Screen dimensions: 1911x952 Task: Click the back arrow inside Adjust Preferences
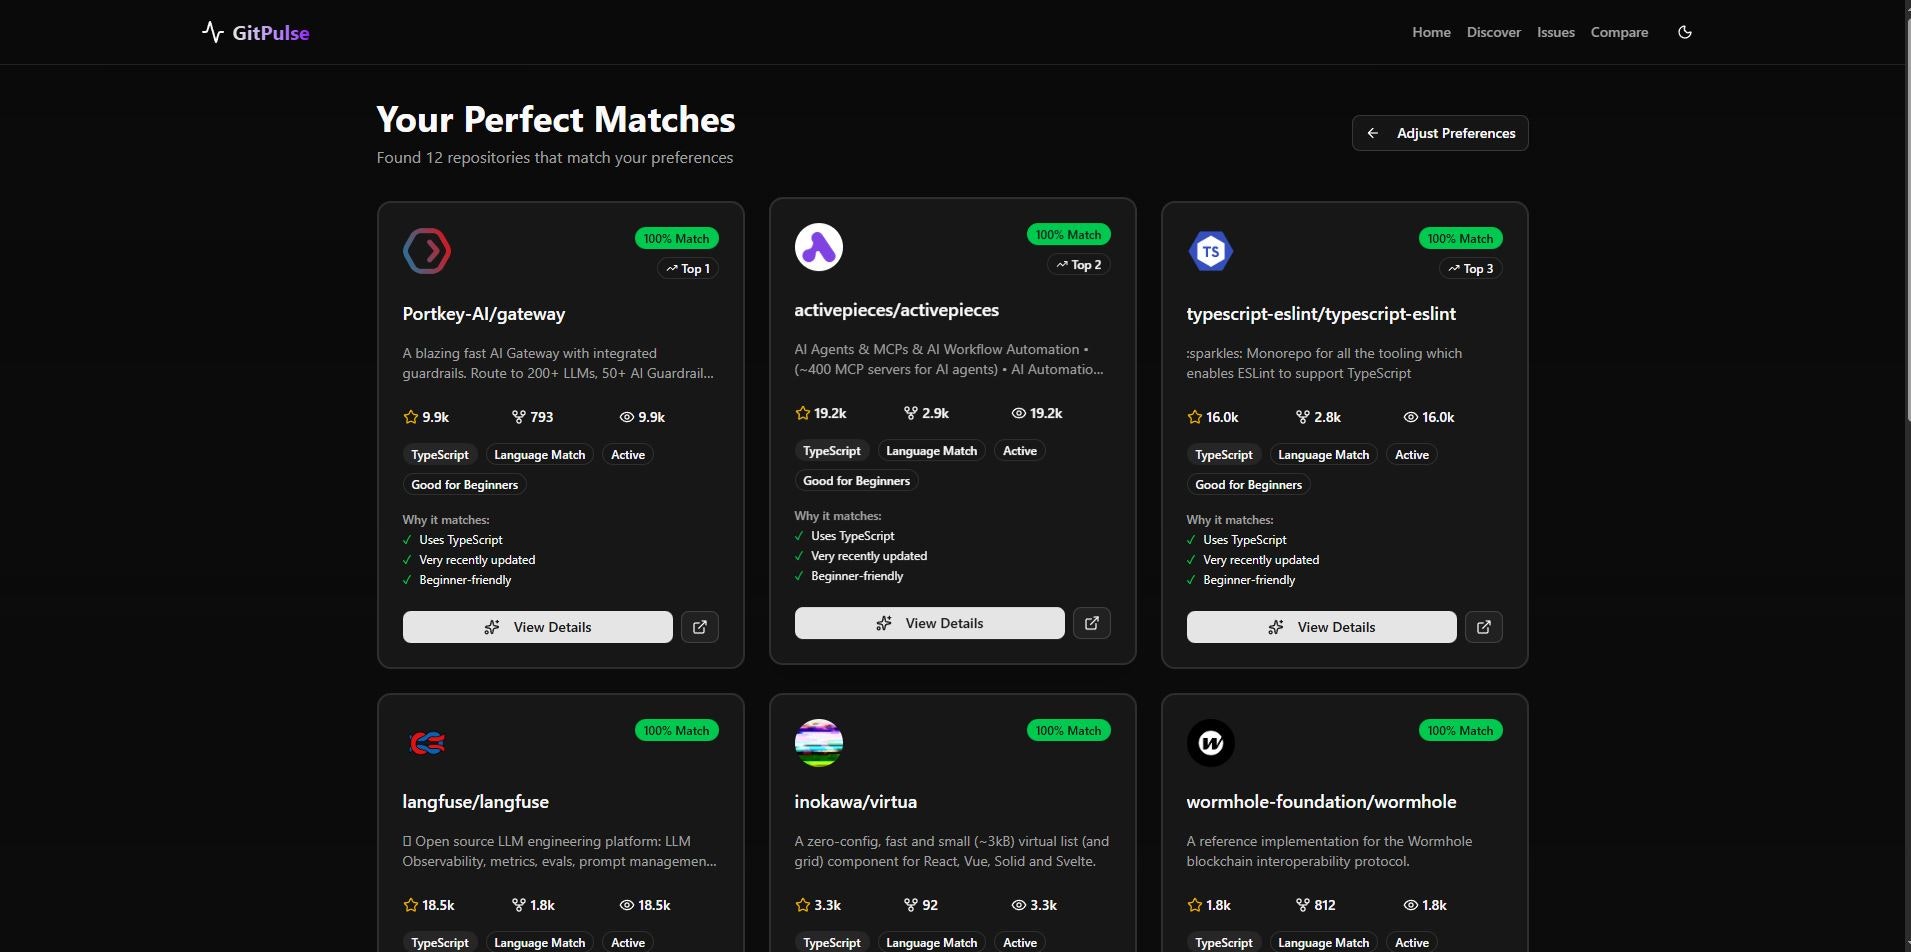pos(1373,132)
